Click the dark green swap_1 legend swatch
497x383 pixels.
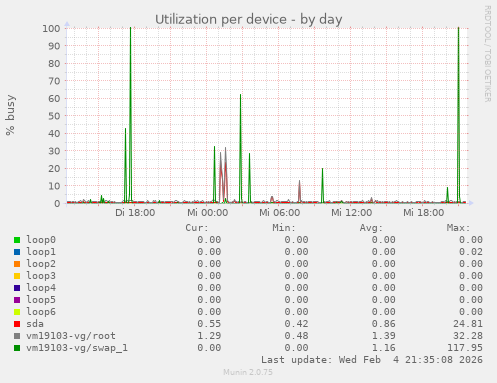point(17,348)
